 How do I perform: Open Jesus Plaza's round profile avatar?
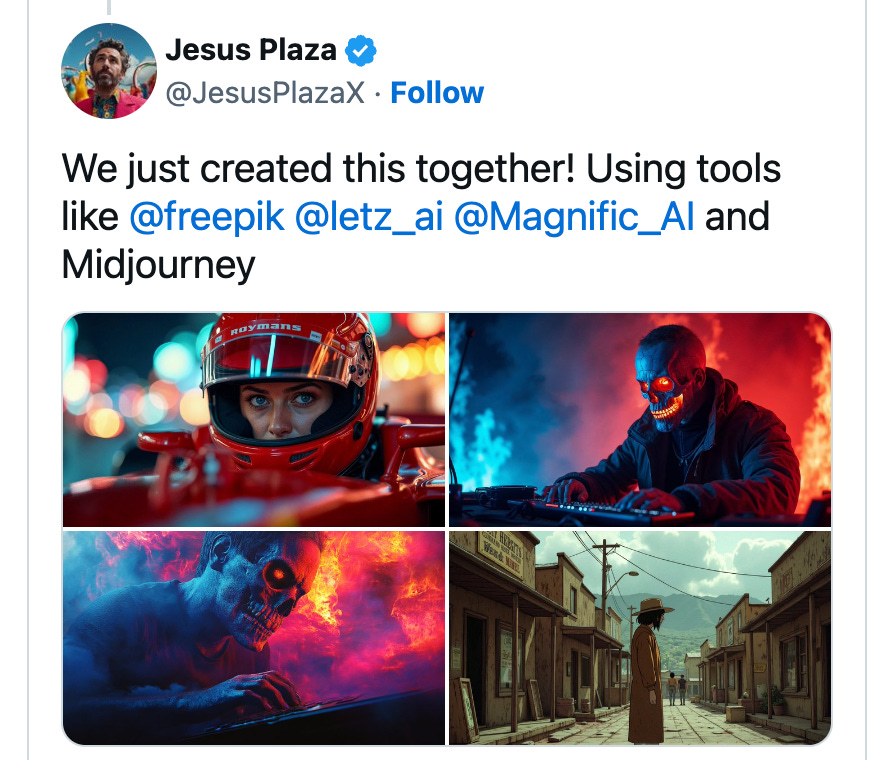(109, 71)
